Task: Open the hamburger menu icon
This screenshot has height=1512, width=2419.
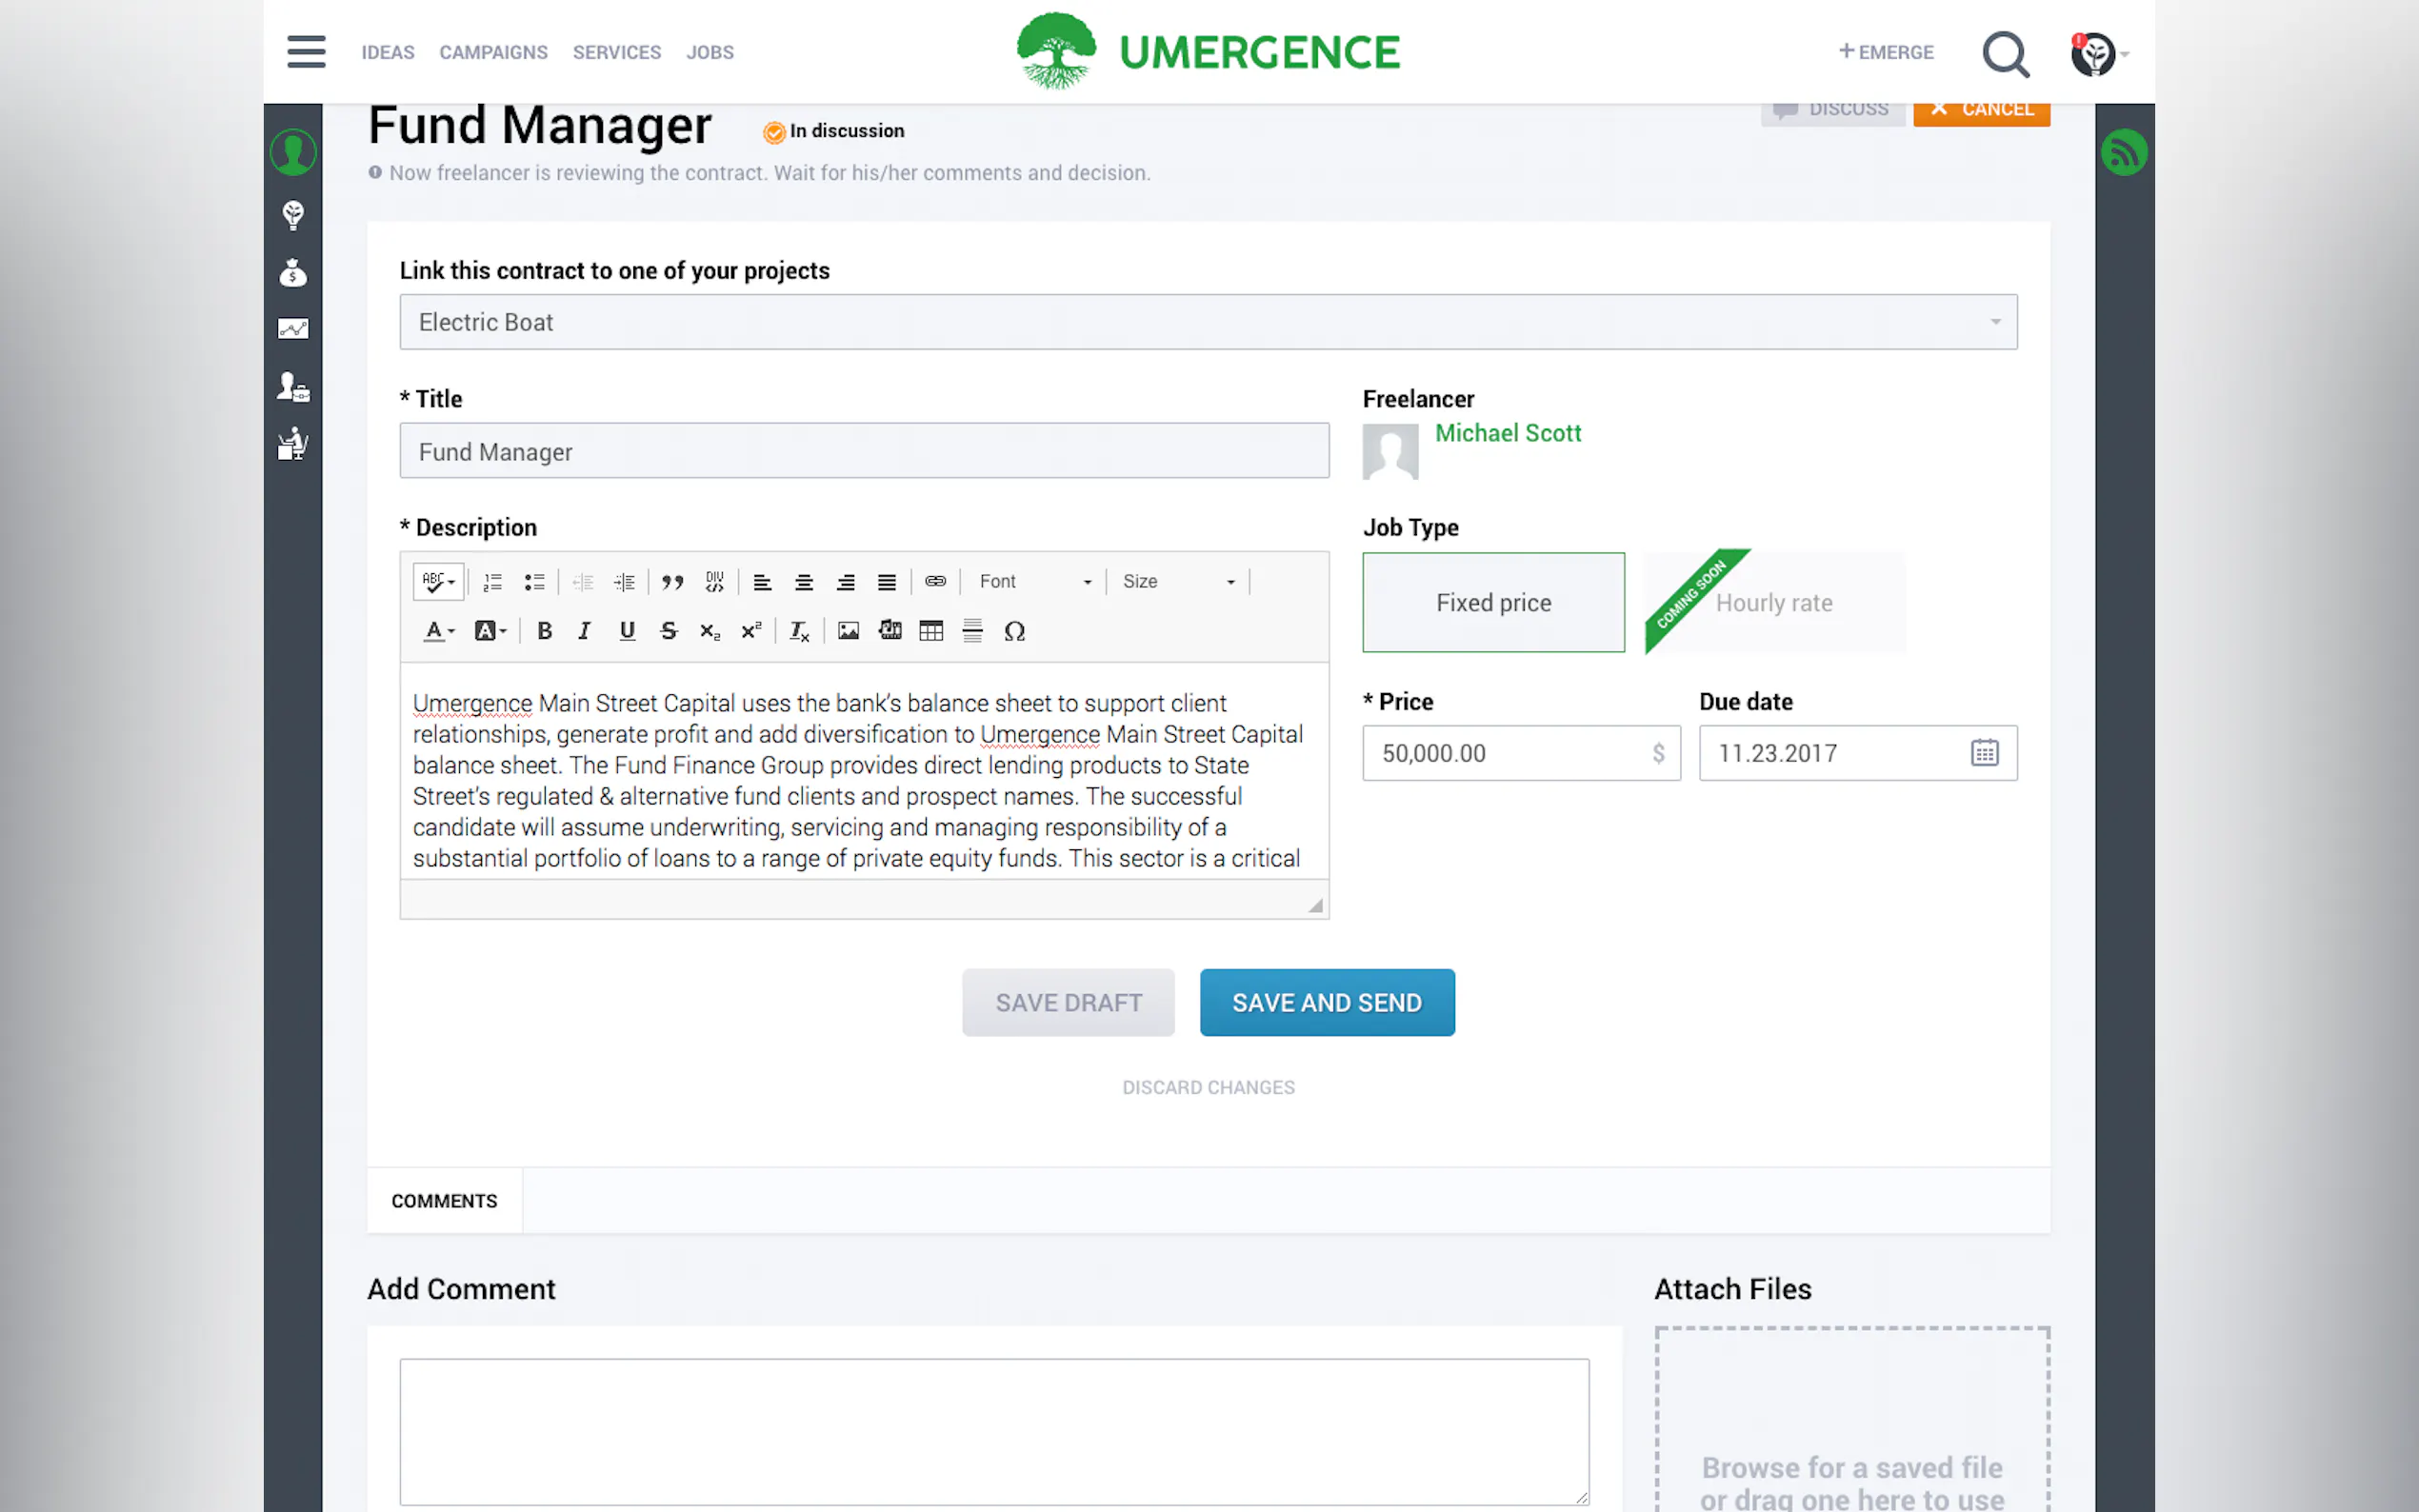Action: click(x=306, y=52)
